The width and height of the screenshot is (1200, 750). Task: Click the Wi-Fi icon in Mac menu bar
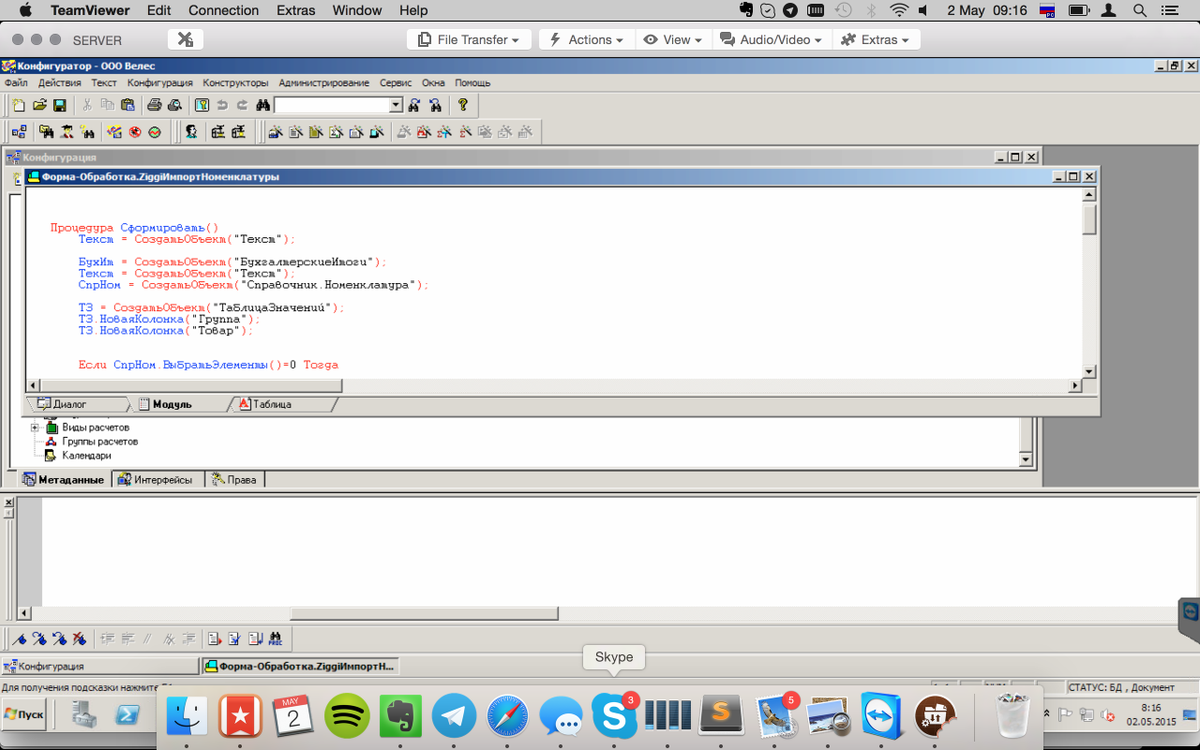pyautogui.click(x=899, y=11)
